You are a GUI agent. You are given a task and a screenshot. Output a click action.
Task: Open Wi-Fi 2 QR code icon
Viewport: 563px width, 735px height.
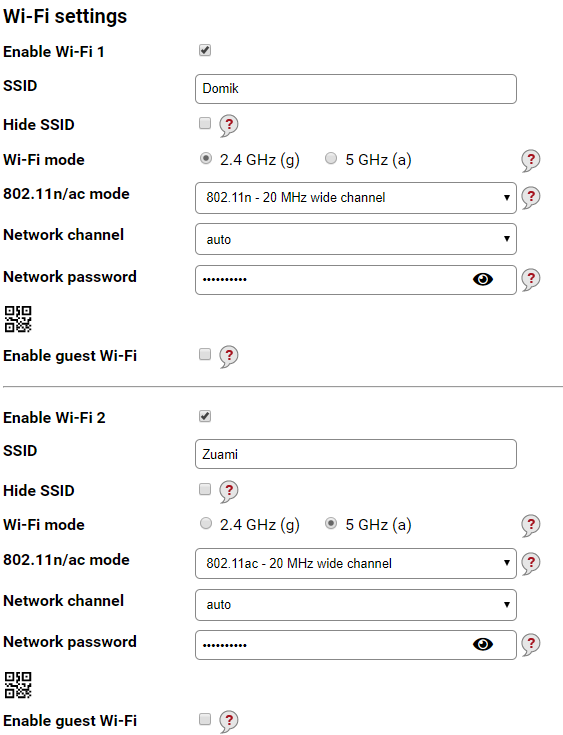(x=18, y=685)
